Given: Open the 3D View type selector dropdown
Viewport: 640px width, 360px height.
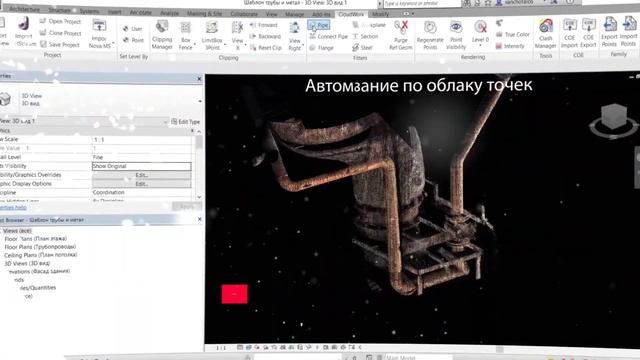Looking at the screenshot, I should coord(200,100).
